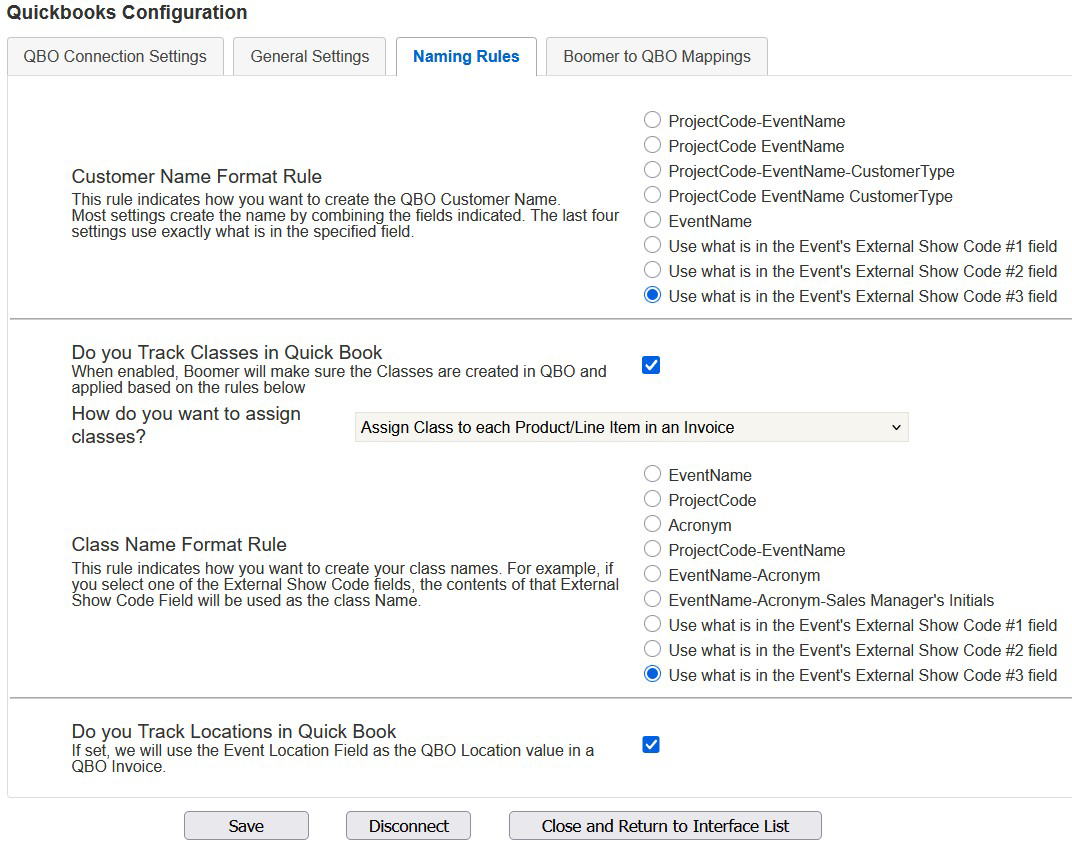Select ProjectCode class name radio
This screenshot has height=852, width=1072.
652,499
